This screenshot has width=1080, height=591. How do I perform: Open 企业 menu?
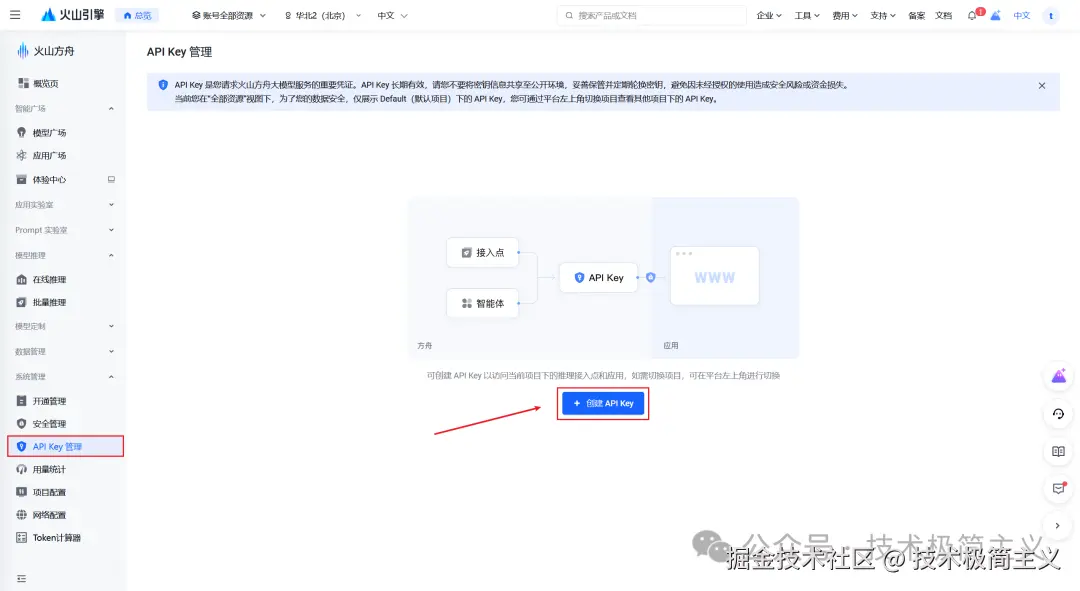point(769,15)
